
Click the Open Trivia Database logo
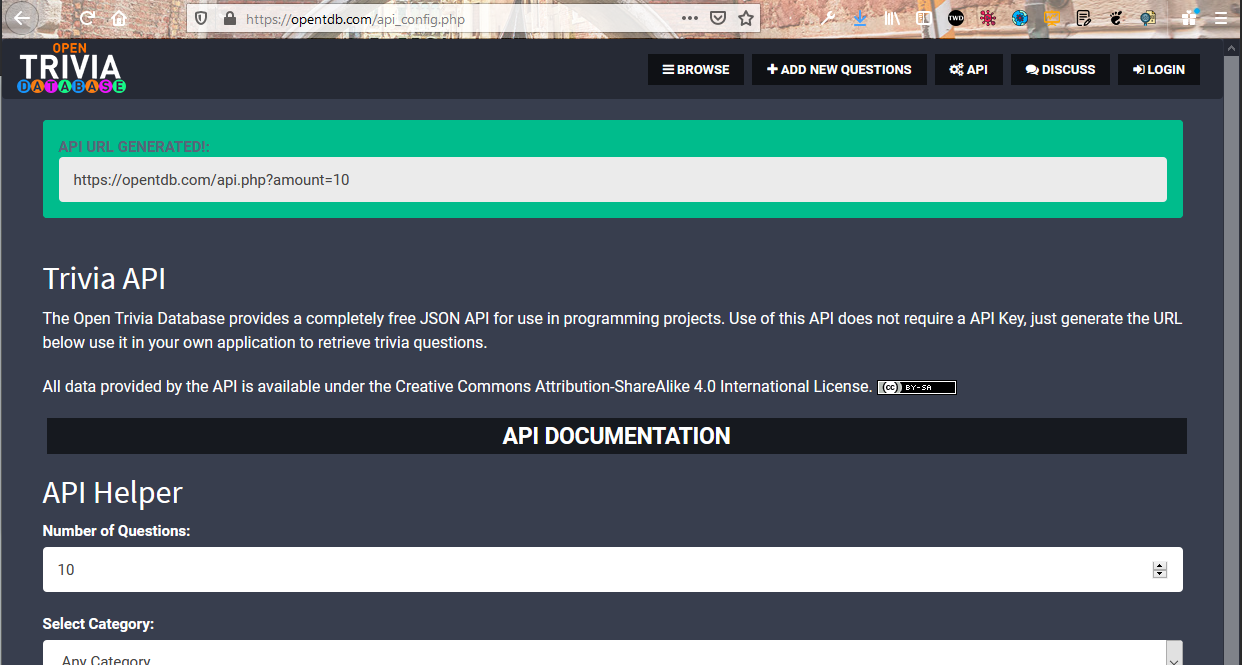[72, 69]
